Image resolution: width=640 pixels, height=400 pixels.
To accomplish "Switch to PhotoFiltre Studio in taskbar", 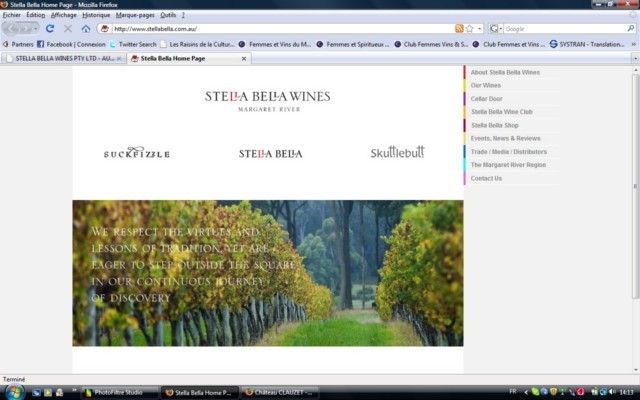I will (x=120, y=393).
